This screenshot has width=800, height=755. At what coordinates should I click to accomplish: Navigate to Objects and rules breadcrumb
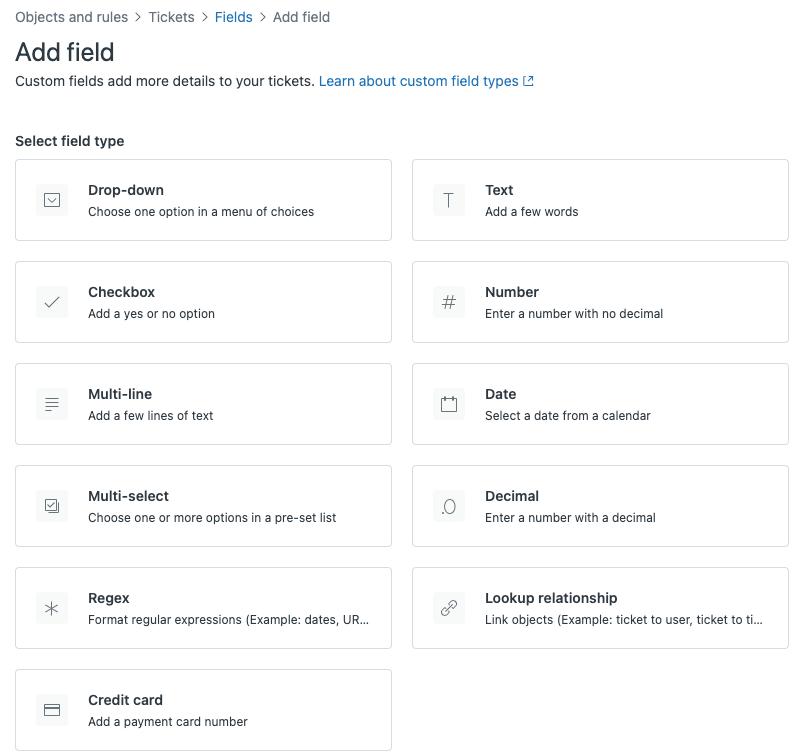point(71,17)
